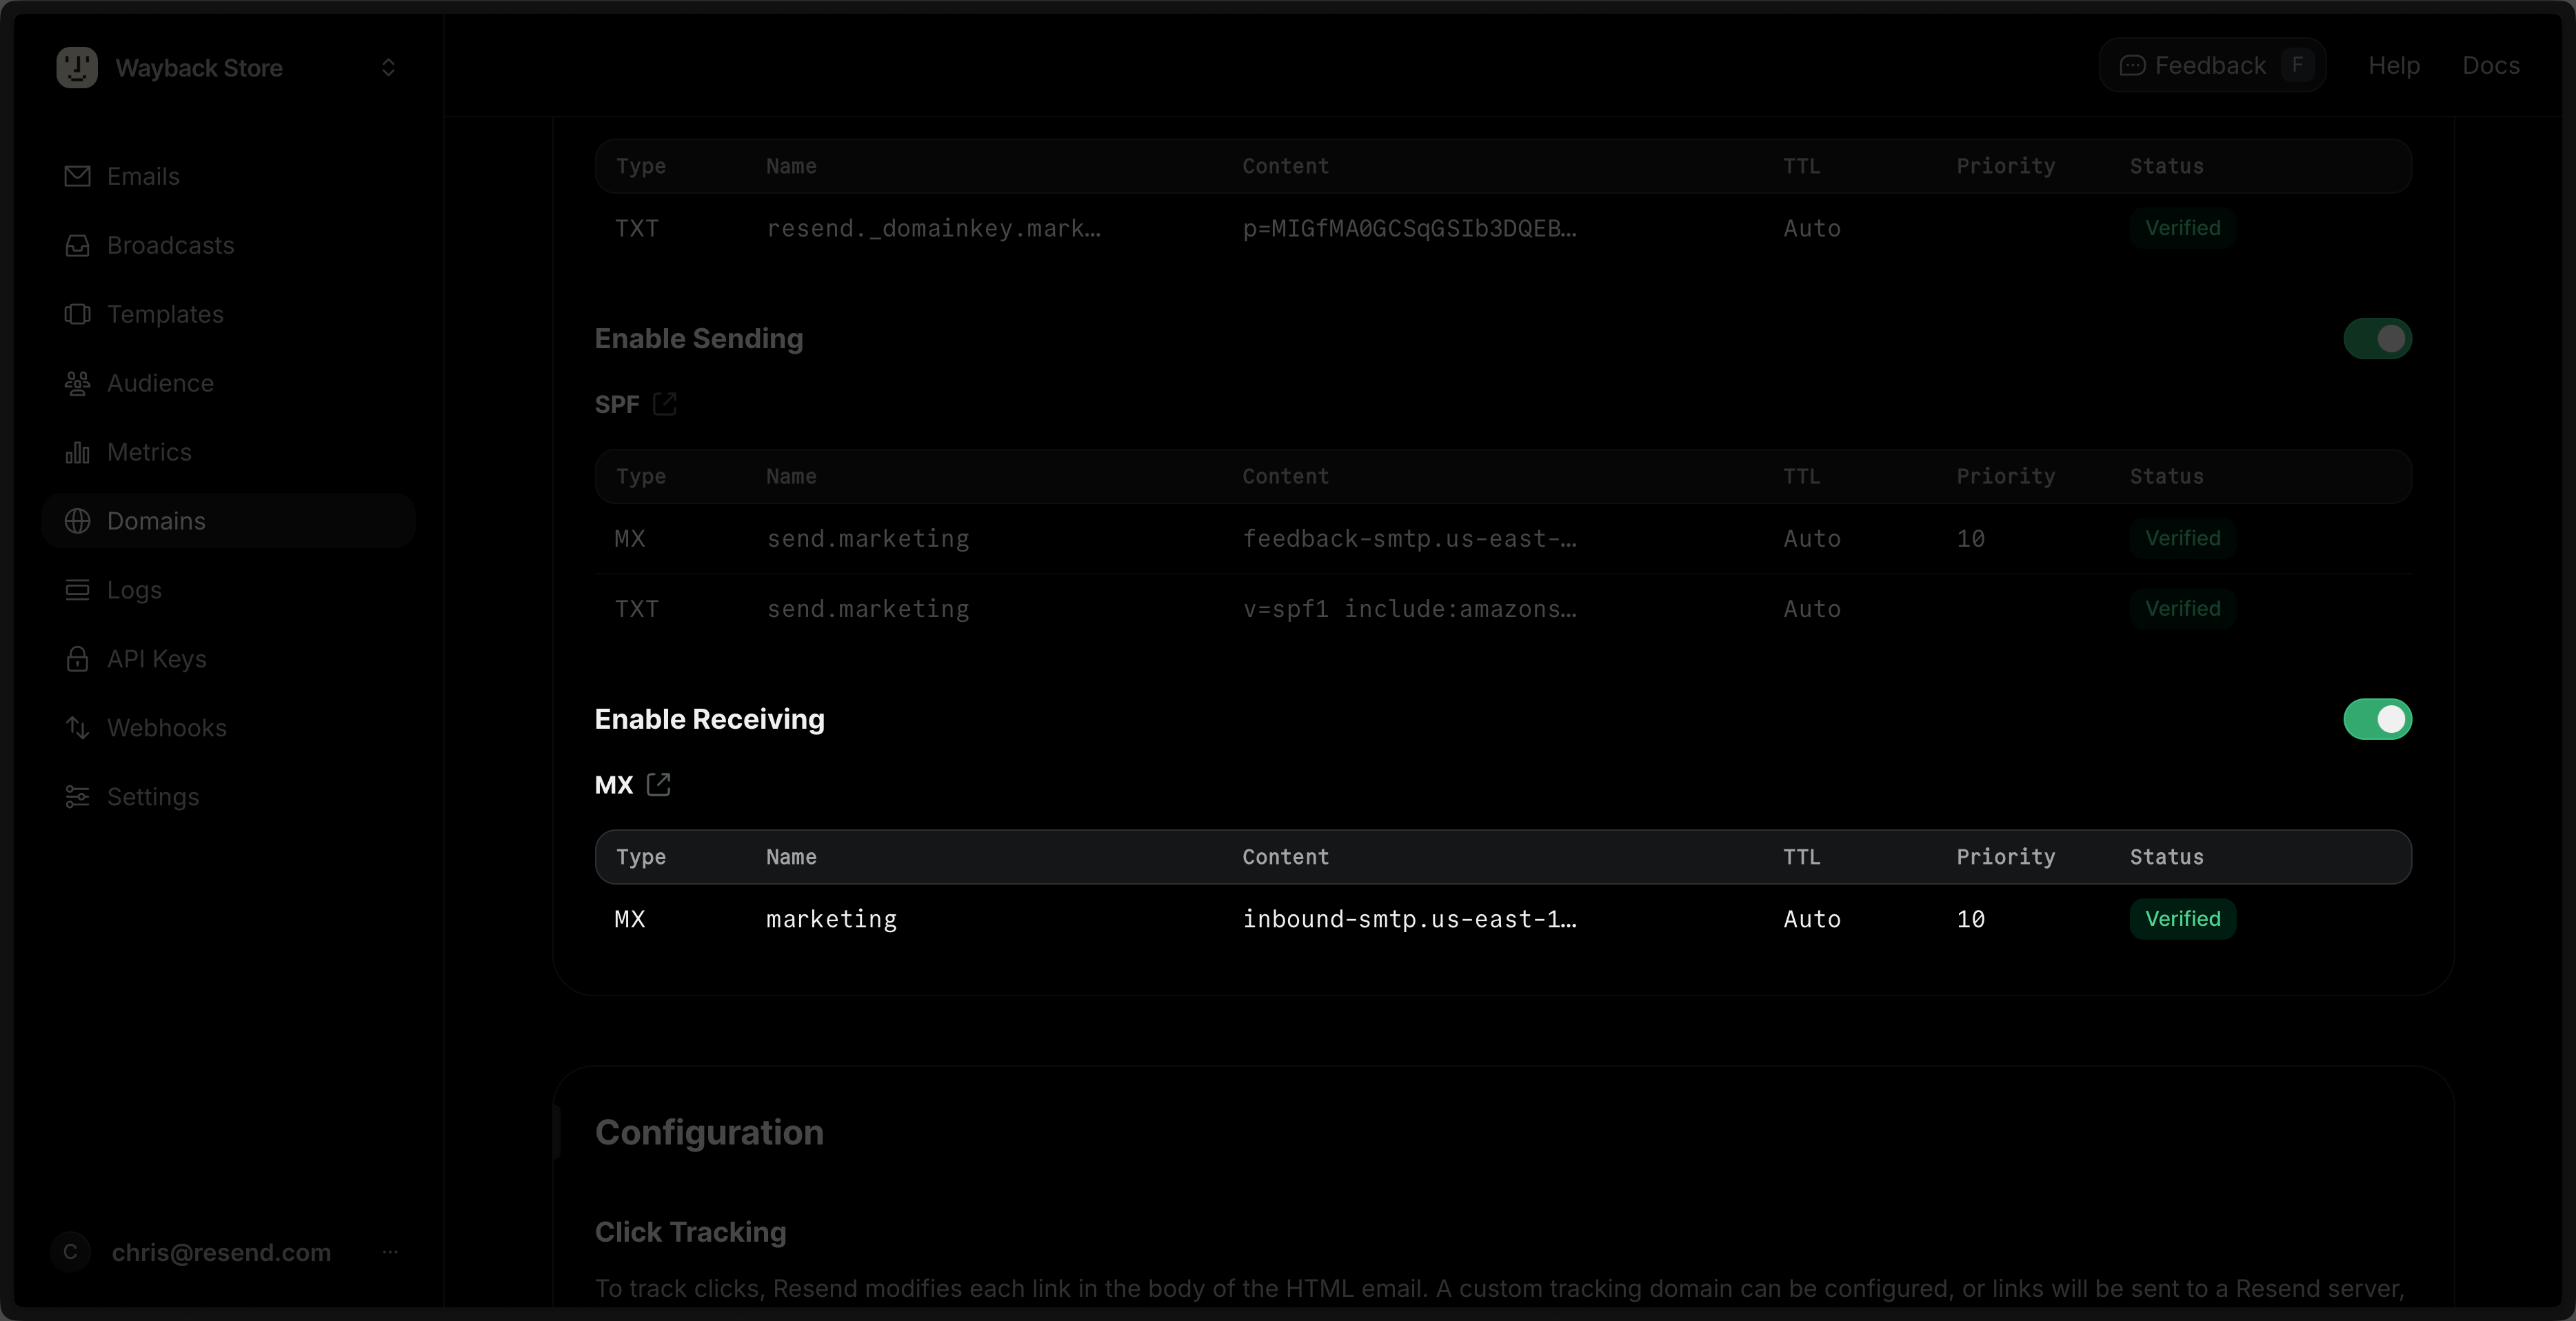Expand the Wayback Store team switcher chevron
The width and height of the screenshot is (2576, 1321).
tap(388, 67)
